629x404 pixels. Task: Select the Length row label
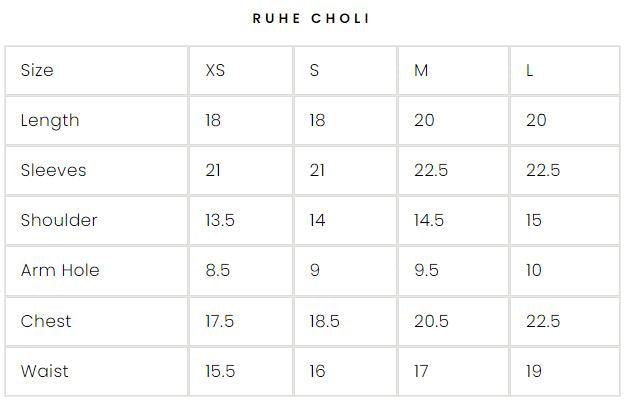pos(50,120)
